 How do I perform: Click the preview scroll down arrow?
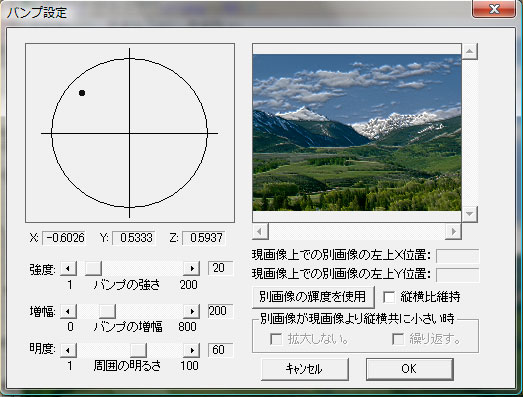(470, 214)
